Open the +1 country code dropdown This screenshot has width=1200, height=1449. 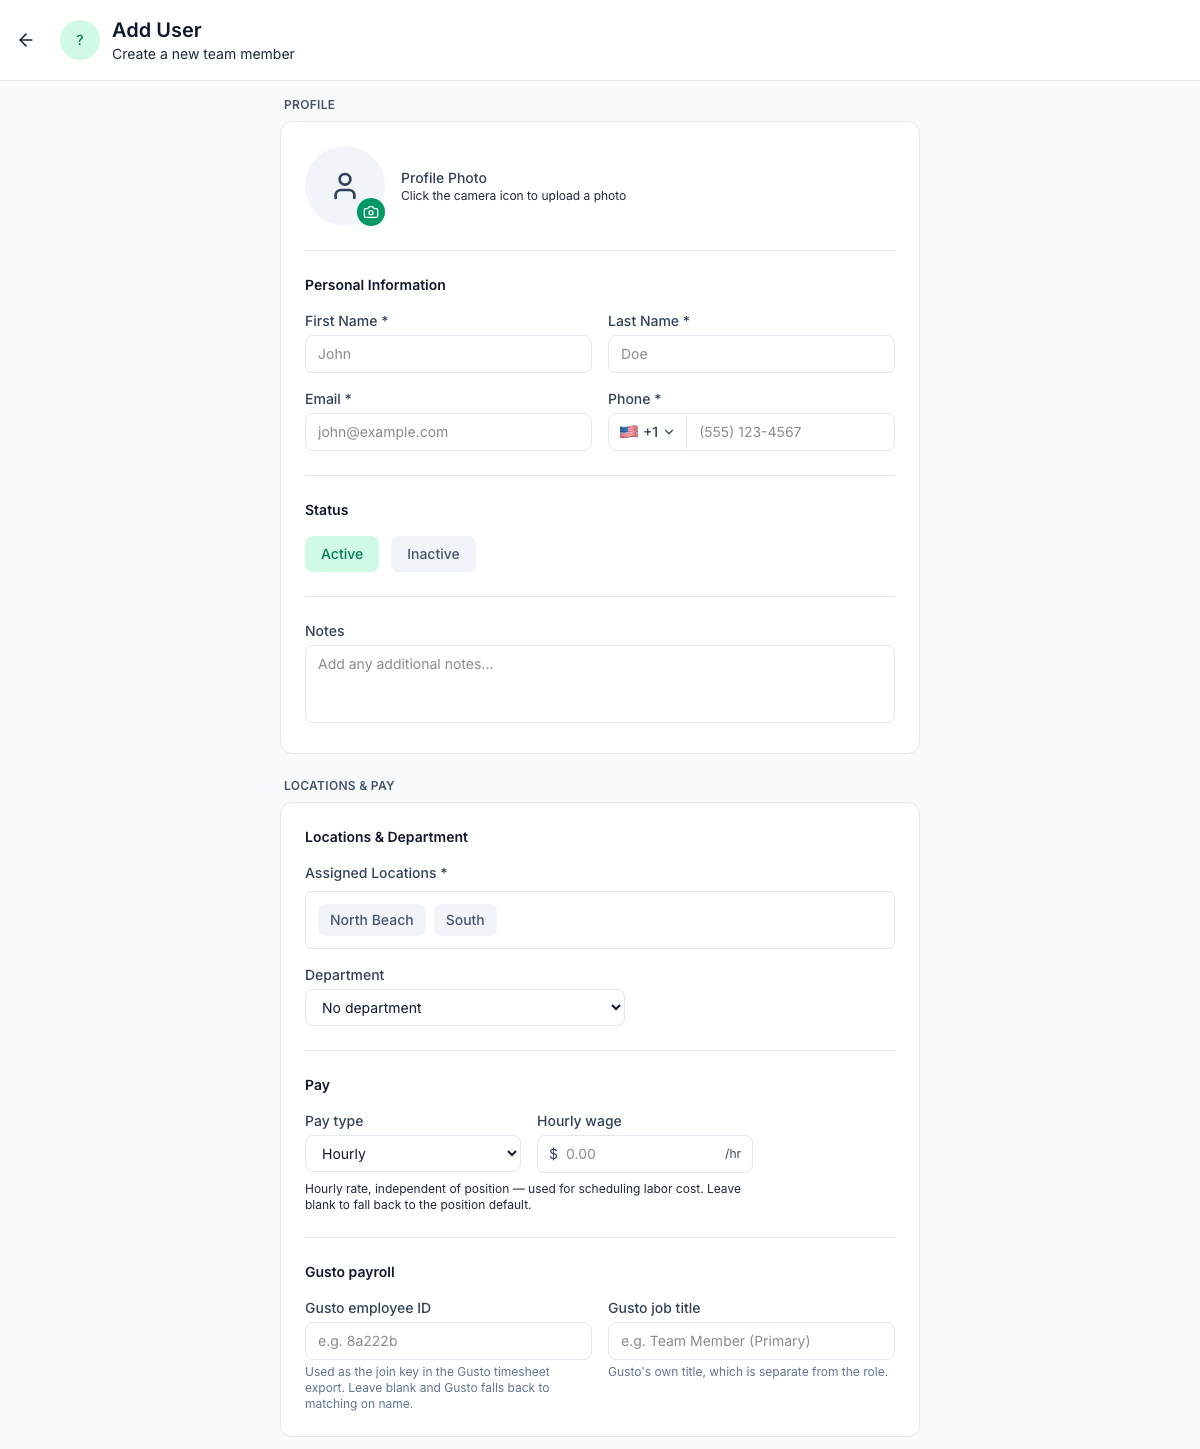[647, 432]
